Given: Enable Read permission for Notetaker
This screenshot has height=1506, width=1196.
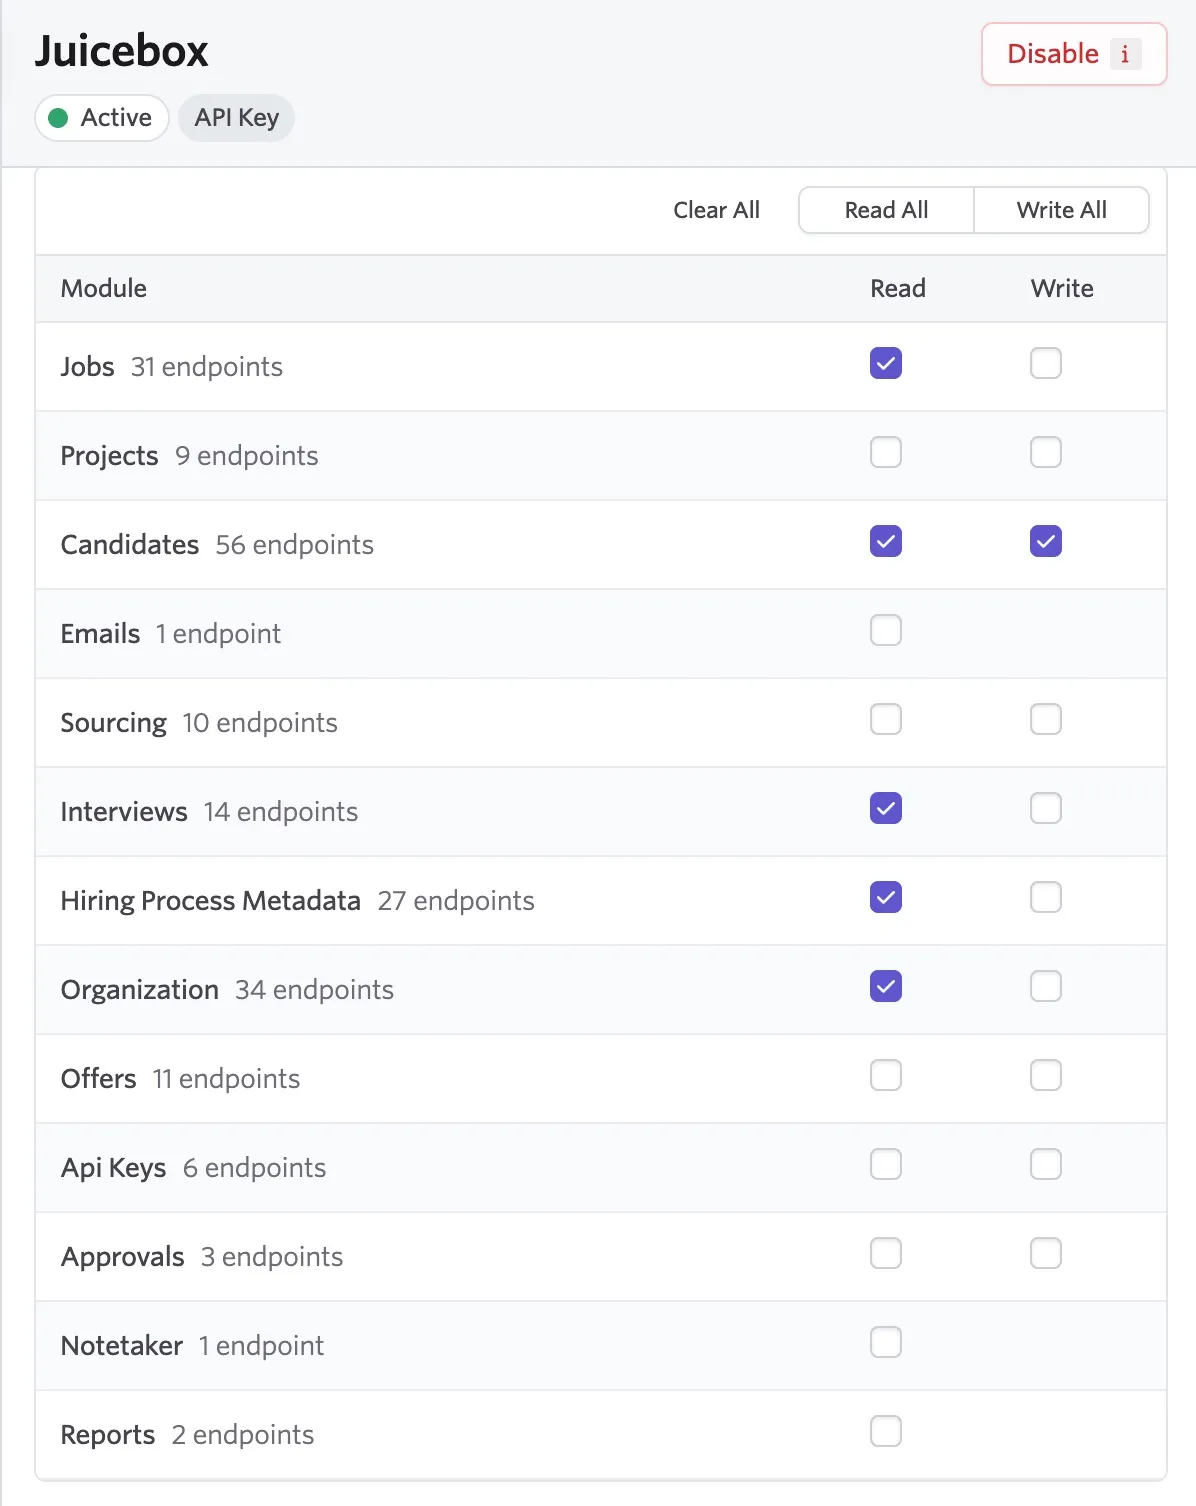Looking at the screenshot, I should click(x=886, y=1342).
